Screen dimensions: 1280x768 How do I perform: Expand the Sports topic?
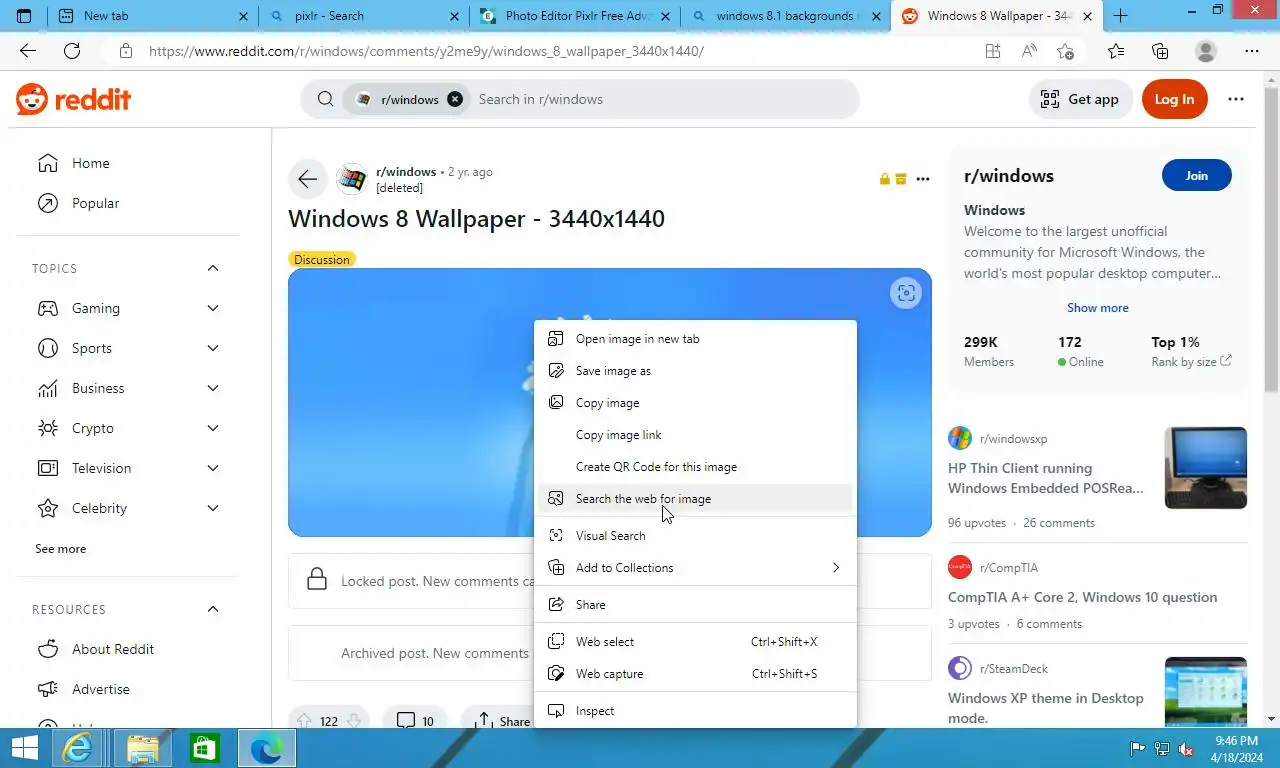click(x=213, y=348)
